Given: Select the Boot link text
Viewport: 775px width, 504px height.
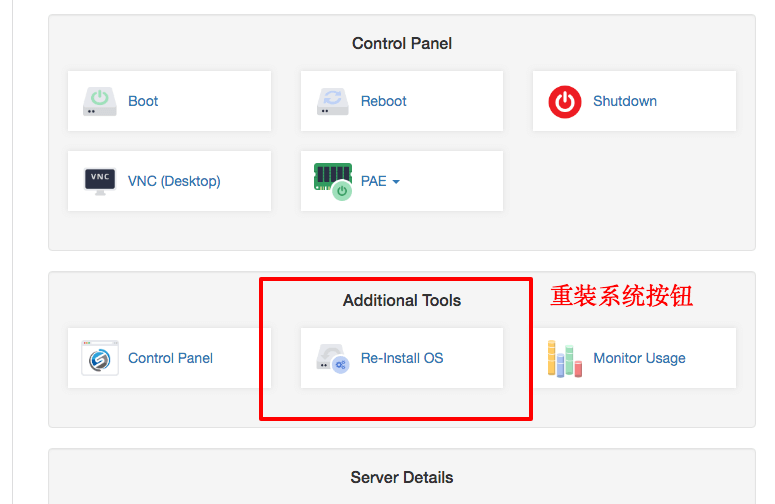Looking at the screenshot, I should (143, 101).
